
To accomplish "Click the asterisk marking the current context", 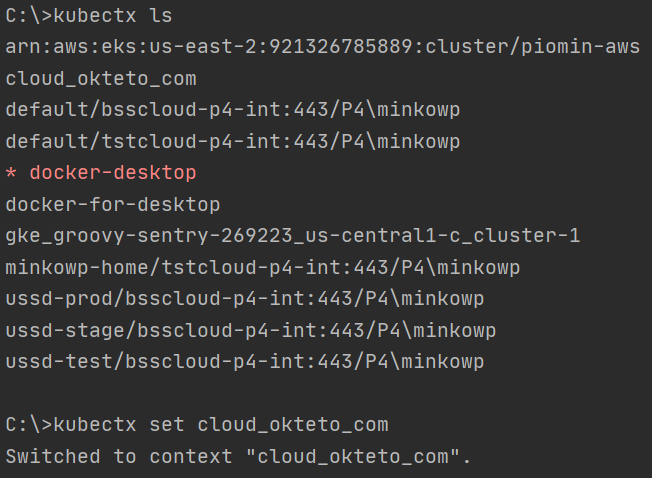I will click(x=11, y=174).
